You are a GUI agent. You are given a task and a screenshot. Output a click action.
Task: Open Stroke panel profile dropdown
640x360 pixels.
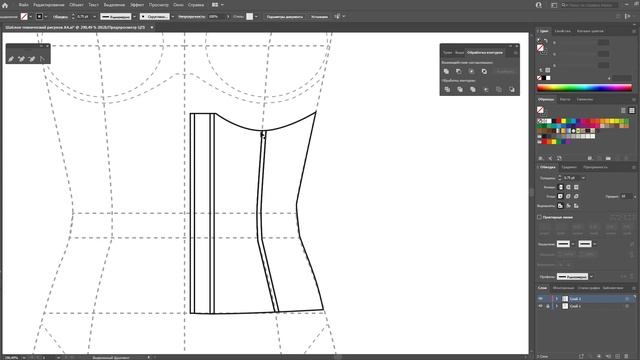pyautogui.click(x=591, y=277)
